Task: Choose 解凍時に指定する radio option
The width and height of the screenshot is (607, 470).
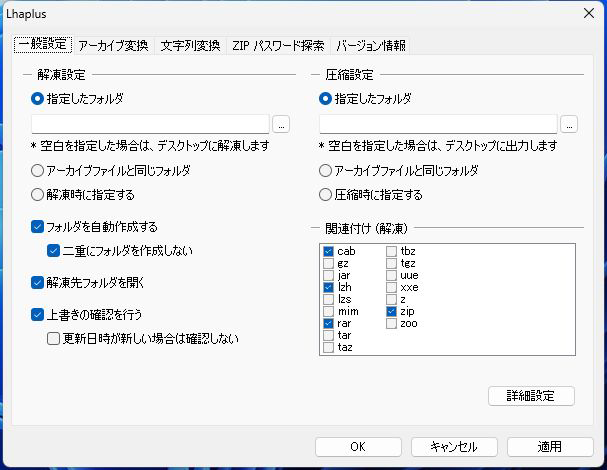Action: pos(38,195)
